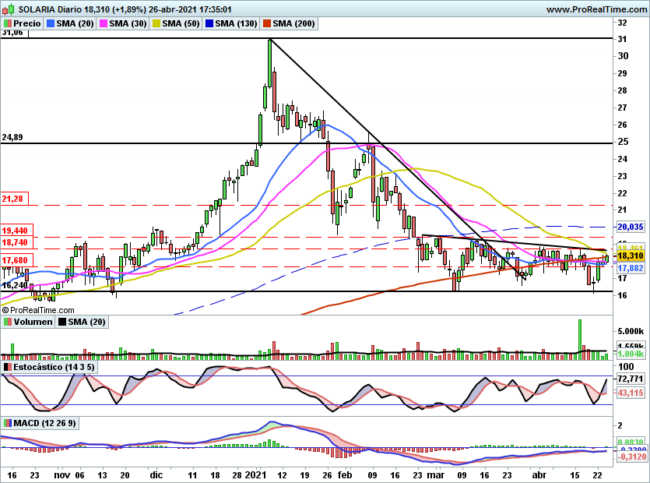Image resolution: width=650 pixels, height=483 pixels.
Task: Click the Precio candlestick icon
Action: click(7, 24)
